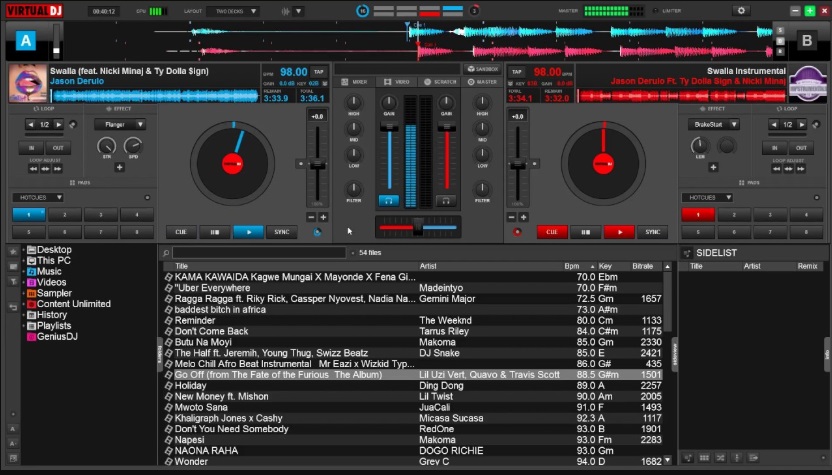Toggle deck B hotcues pad lock dot
Viewport: 832px width, 475px height.
pos(817,197)
